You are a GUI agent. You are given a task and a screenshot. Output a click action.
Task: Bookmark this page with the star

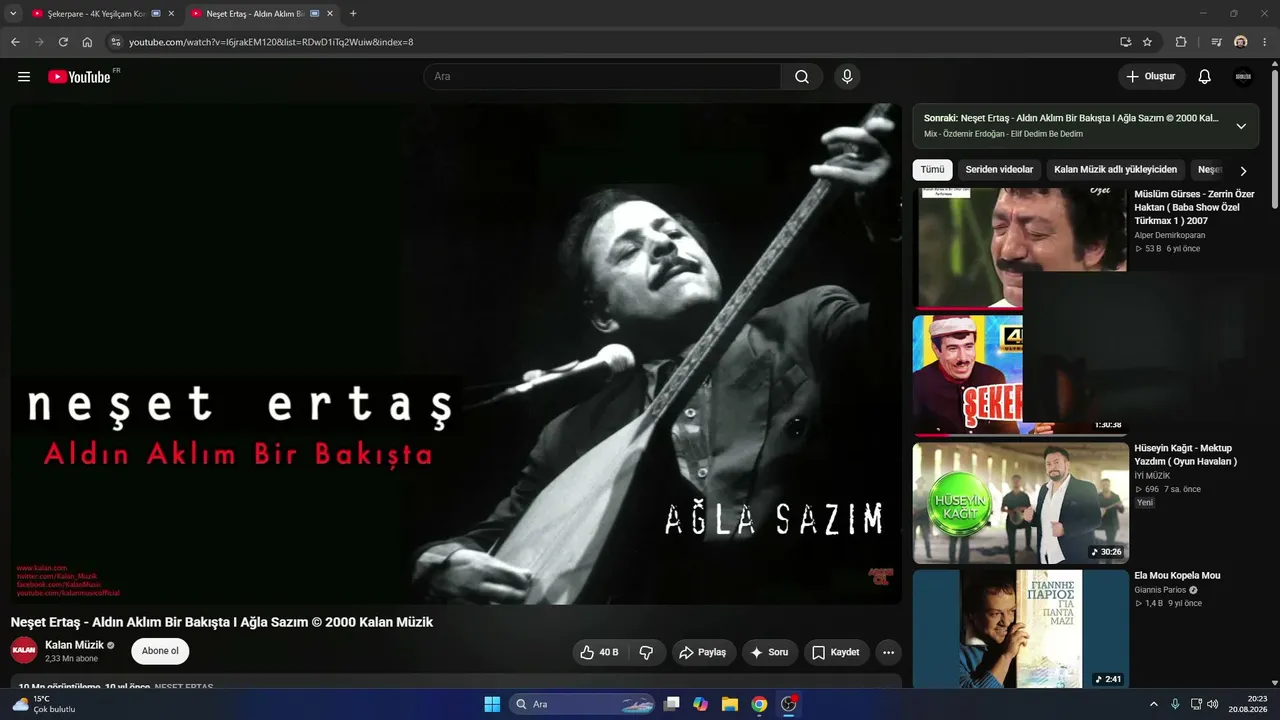pyautogui.click(x=1147, y=42)
